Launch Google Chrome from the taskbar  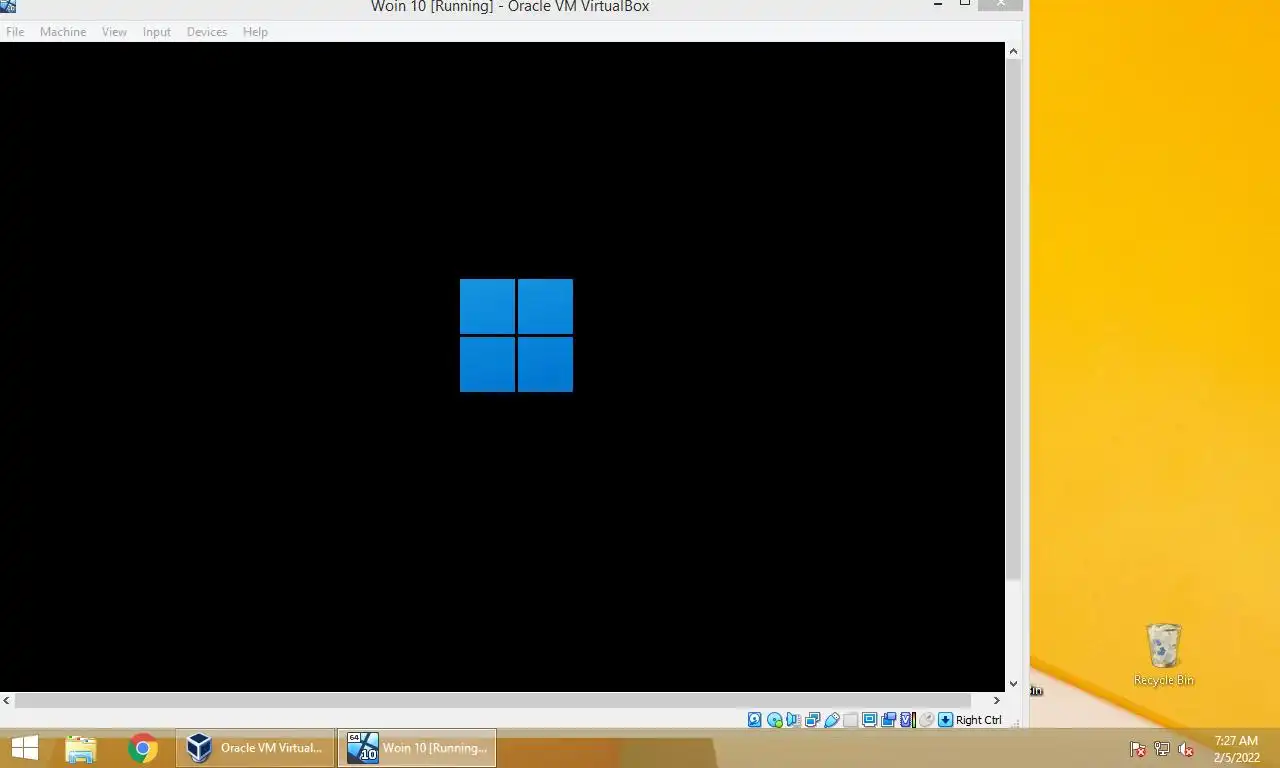[x=143, y=748]
